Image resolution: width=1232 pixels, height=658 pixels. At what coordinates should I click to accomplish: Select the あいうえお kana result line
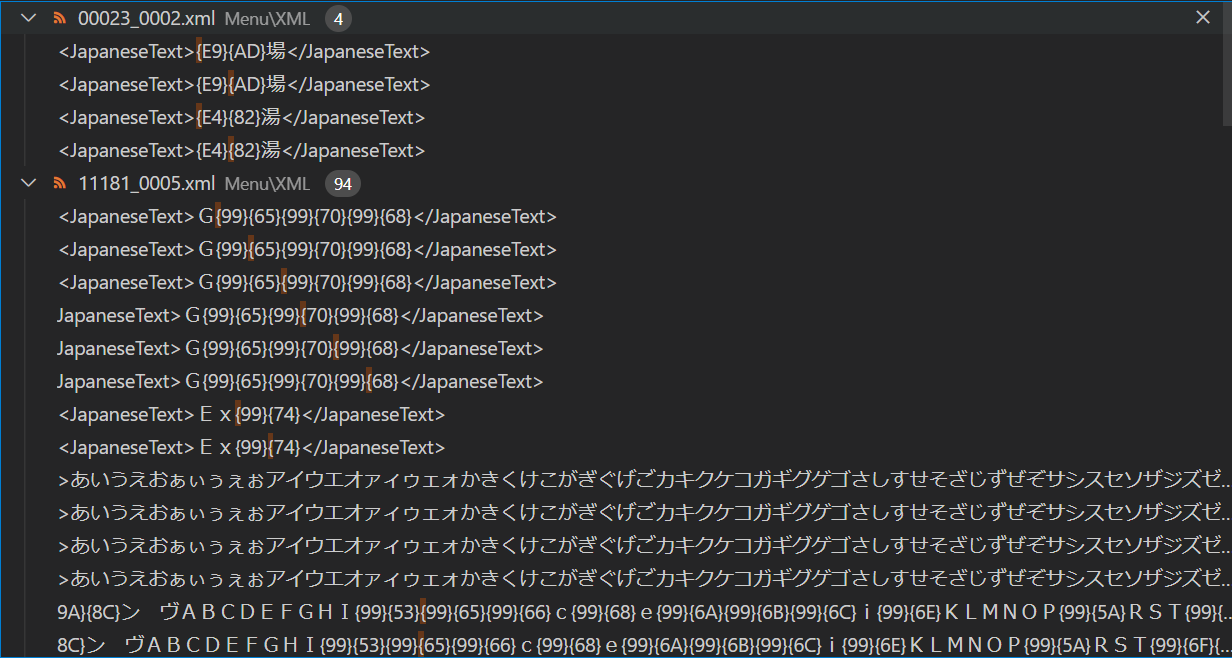coord(400,480)
